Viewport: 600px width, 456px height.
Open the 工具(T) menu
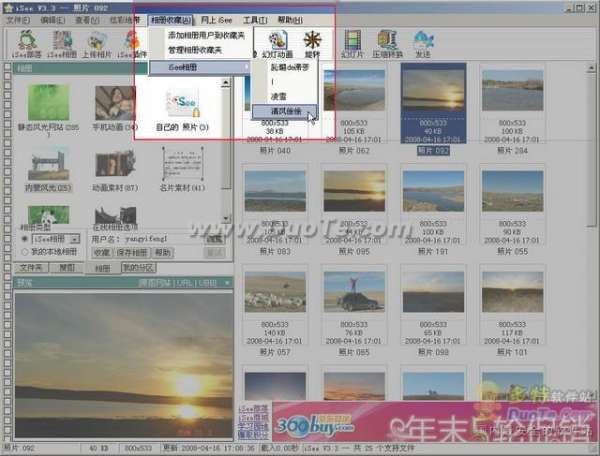pos(255,20)
